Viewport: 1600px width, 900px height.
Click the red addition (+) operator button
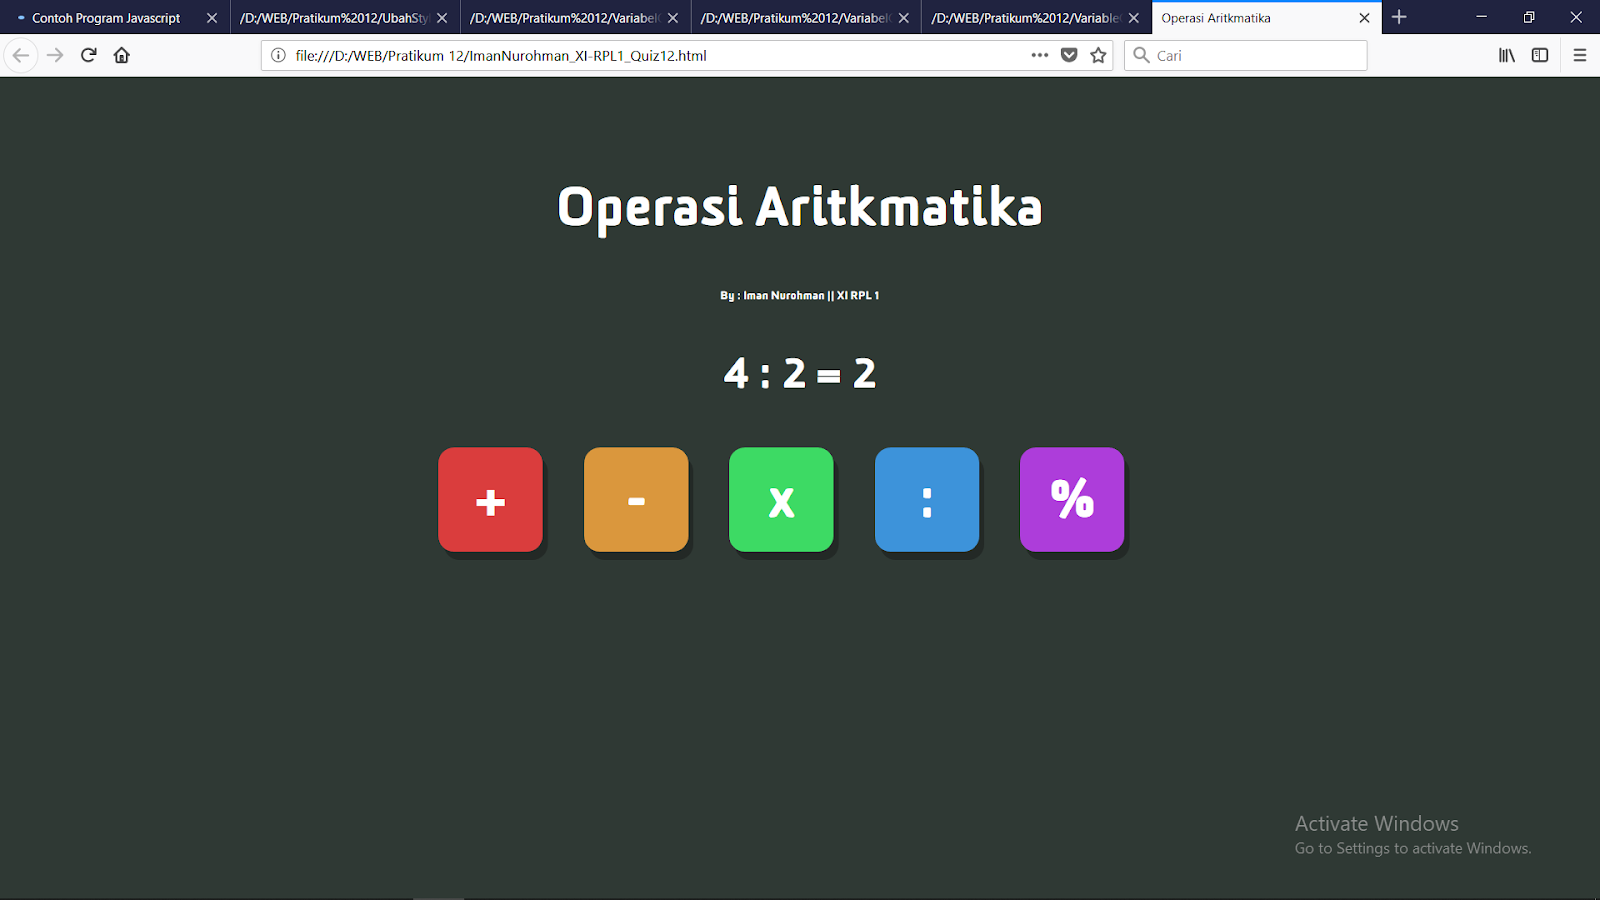[490, 500]
